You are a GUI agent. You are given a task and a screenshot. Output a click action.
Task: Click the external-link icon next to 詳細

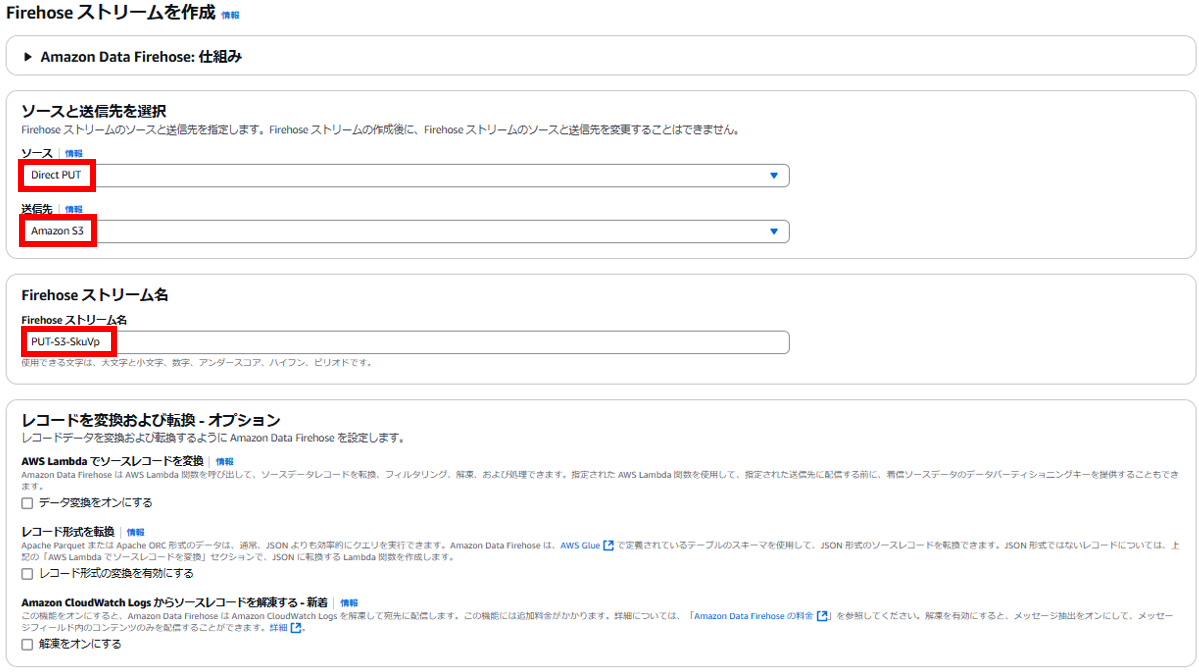[x=296, y=628]
